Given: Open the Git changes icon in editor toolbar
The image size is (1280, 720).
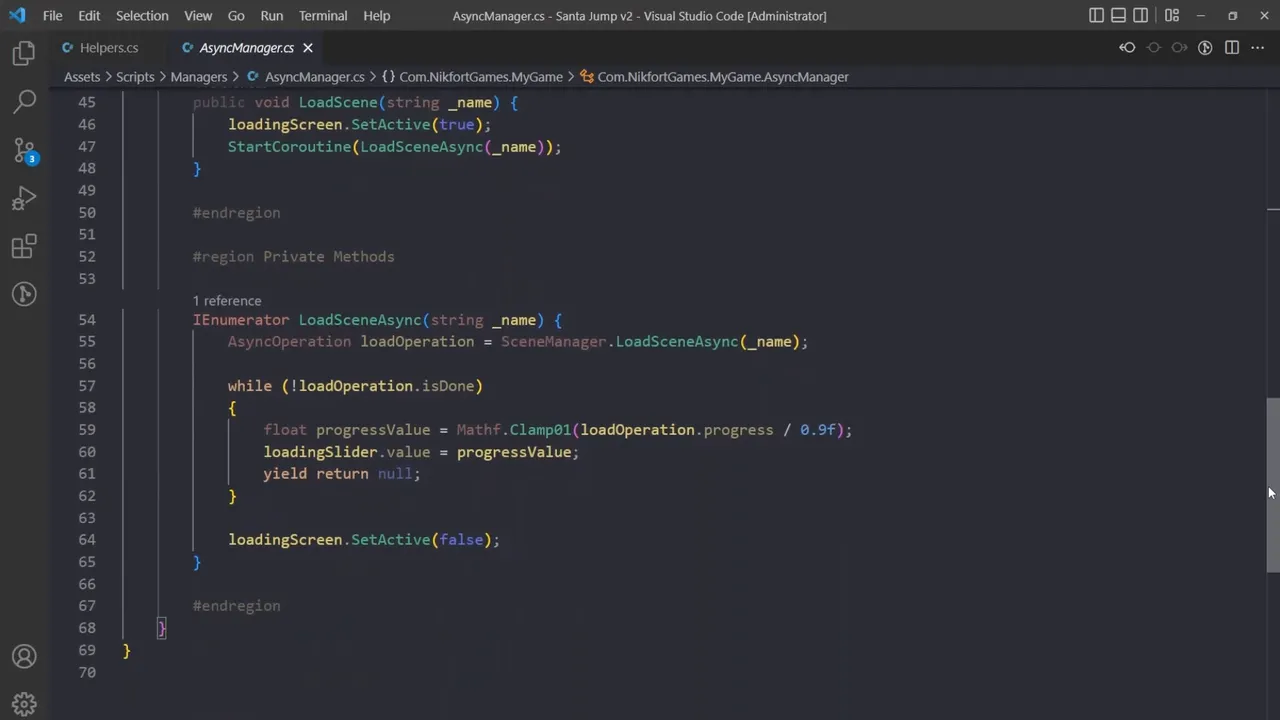Looking at the screenshot, I should pyautogui.click(x=1205, y=48).
